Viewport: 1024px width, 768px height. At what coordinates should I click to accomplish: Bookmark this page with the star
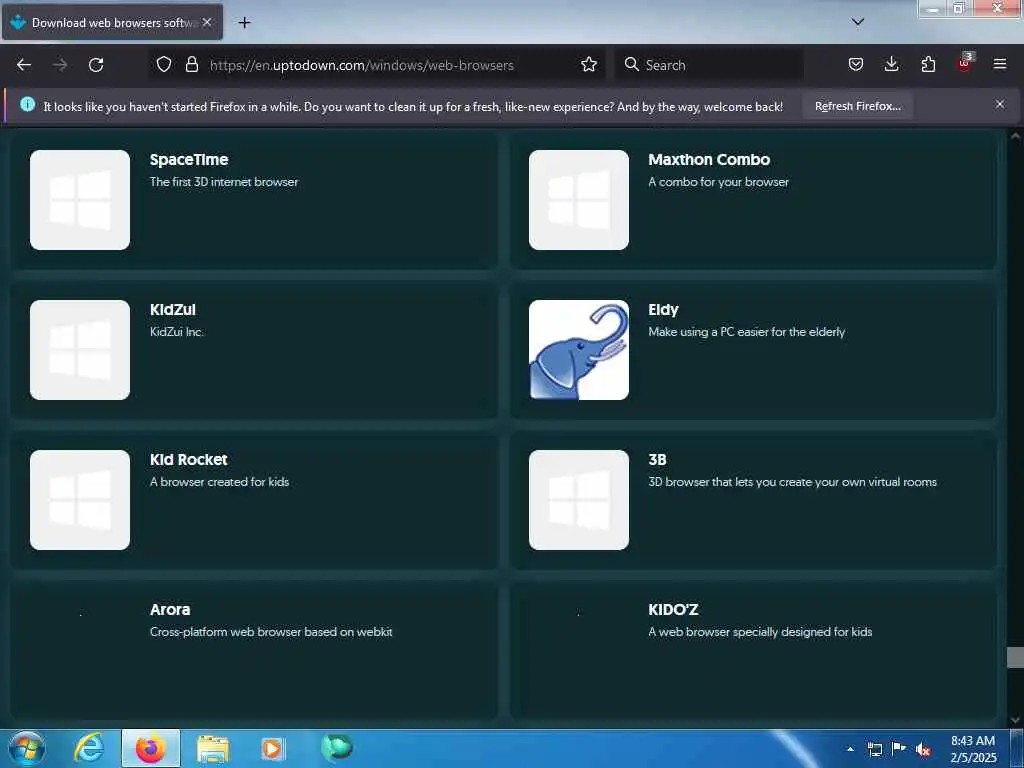pos(588,64)
